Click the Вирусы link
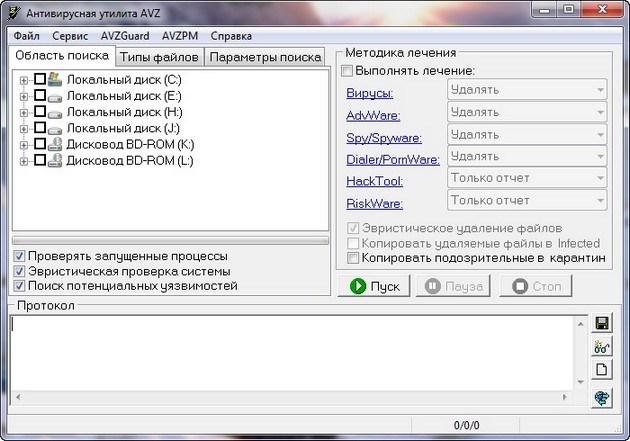The height and width of the screenshot is (441, 630). click(x=370, y=93)
